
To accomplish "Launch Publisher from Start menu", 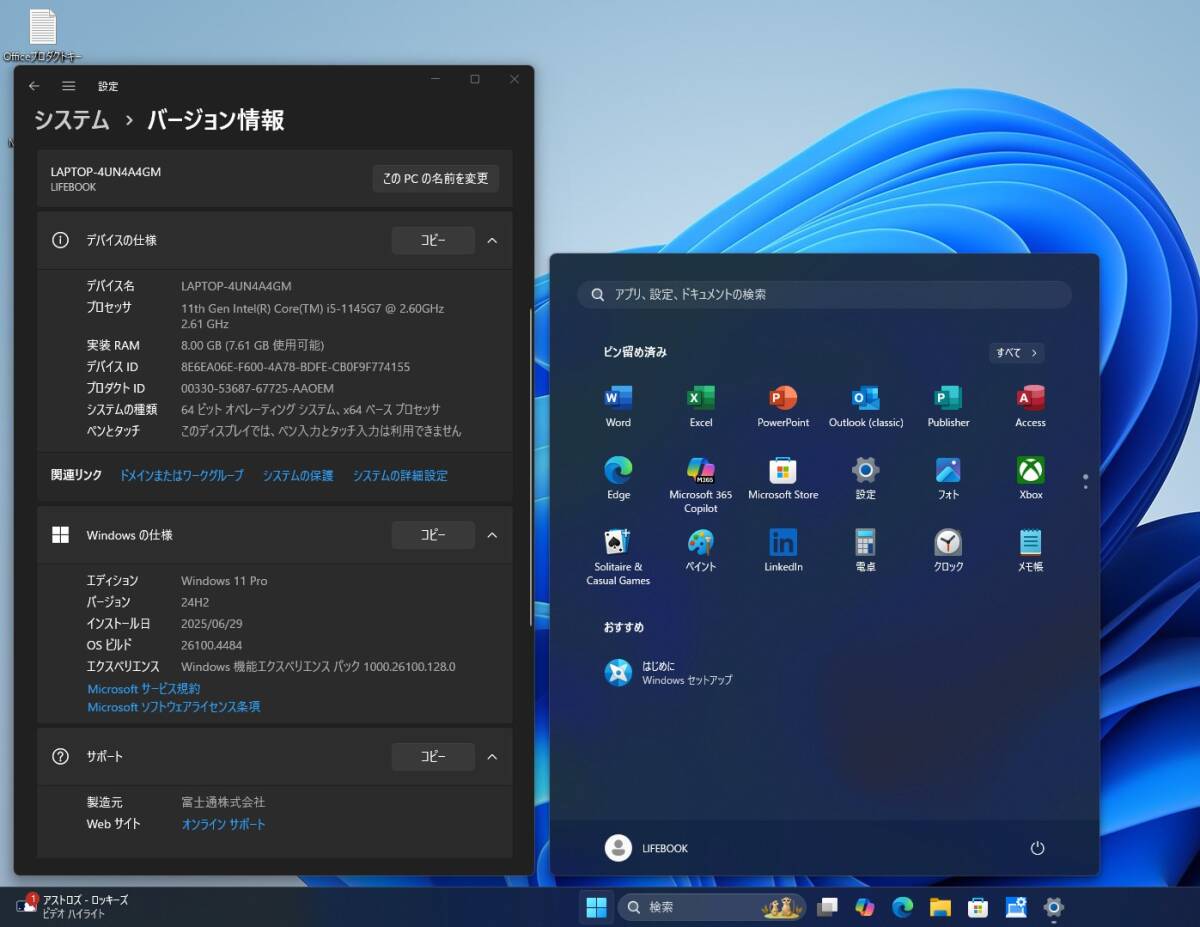I will (948, 407).
